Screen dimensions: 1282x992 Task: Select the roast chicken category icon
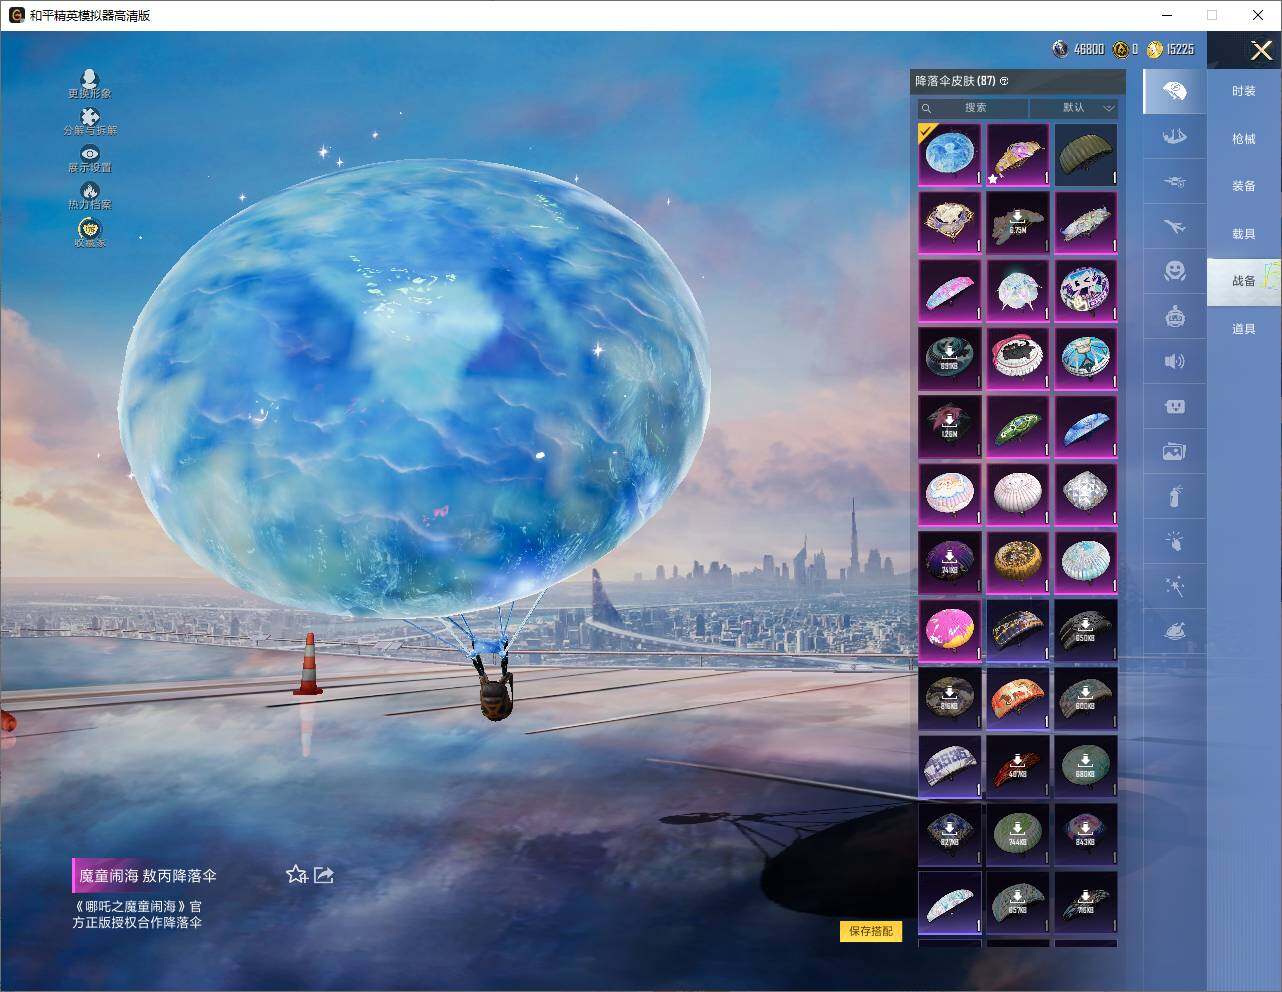pos(1175,631)
